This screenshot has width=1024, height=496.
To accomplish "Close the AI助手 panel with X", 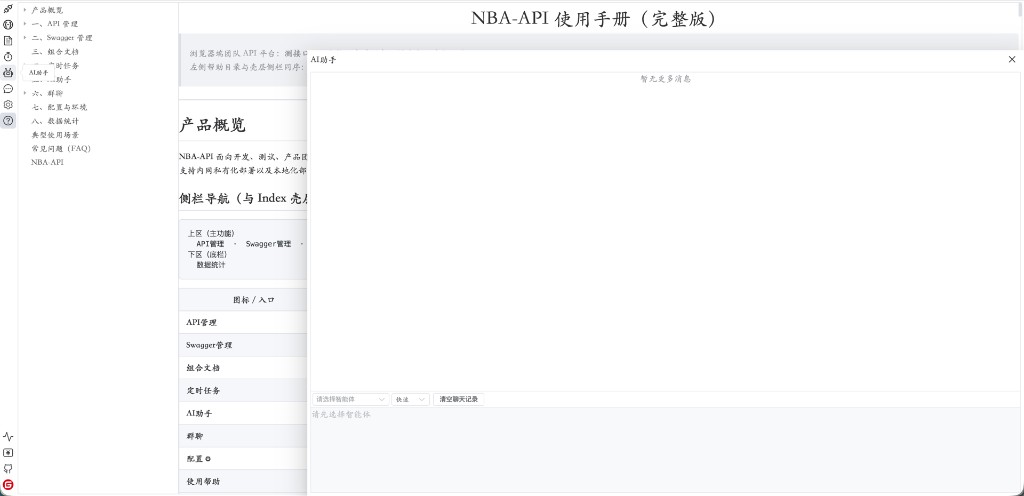I will coord(1012,59).
